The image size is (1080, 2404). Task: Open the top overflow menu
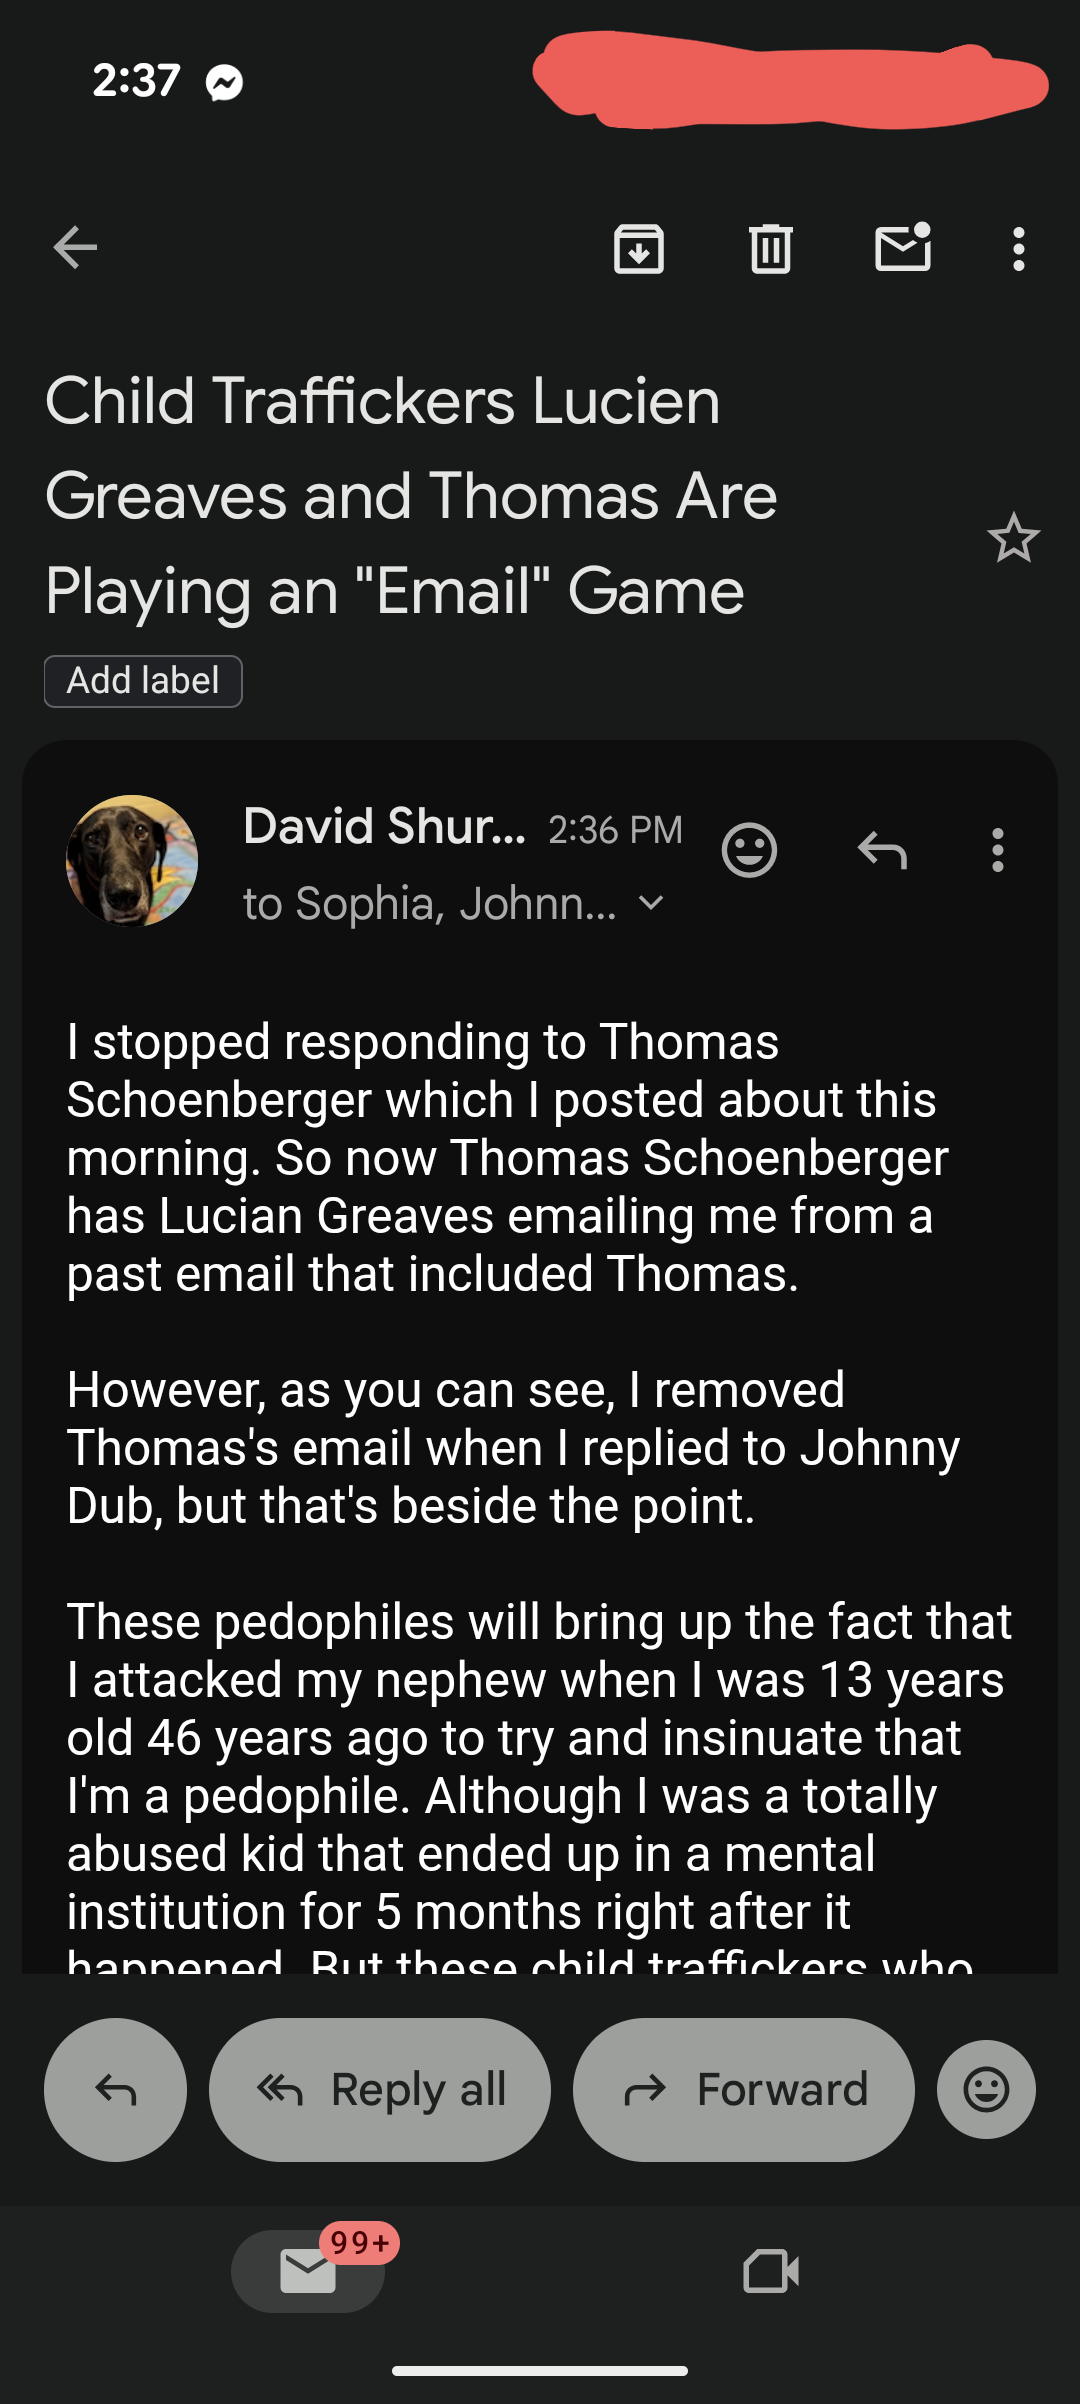(x=1018, y=249)
